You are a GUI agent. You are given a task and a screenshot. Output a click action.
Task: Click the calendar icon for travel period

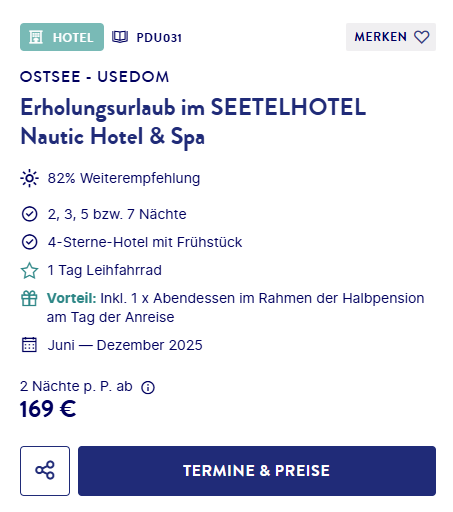click(29, 345)
